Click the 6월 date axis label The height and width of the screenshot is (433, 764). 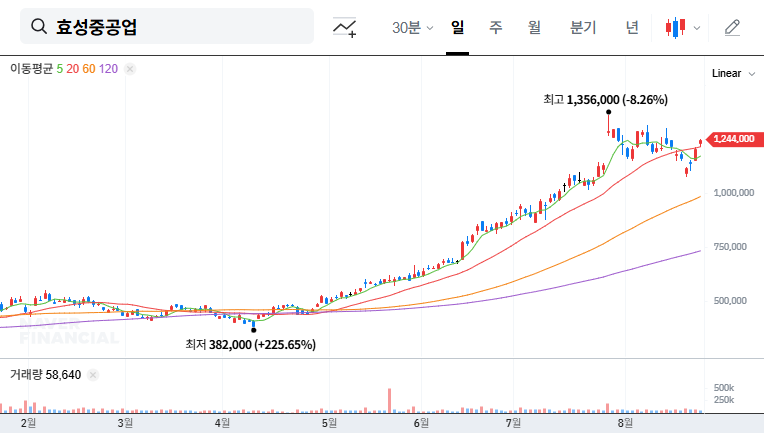[421, 423]
